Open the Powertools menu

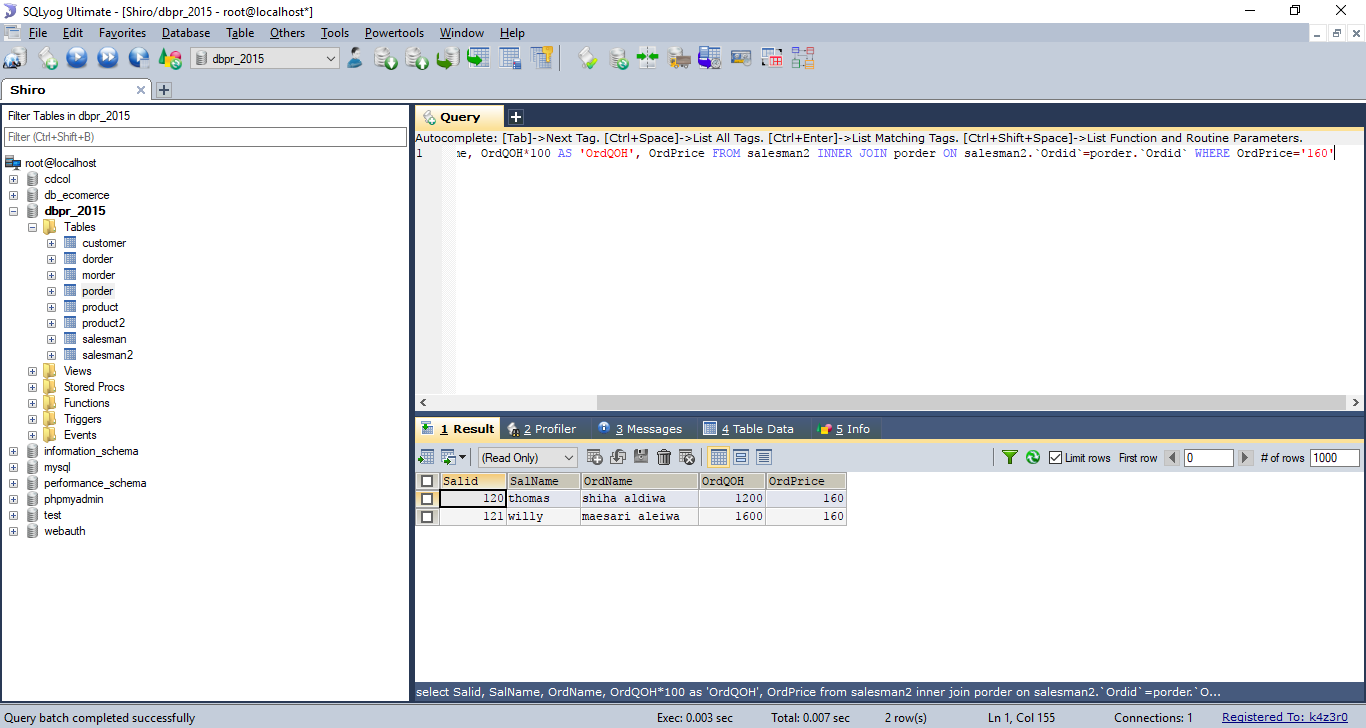click(x=394, y=33)
